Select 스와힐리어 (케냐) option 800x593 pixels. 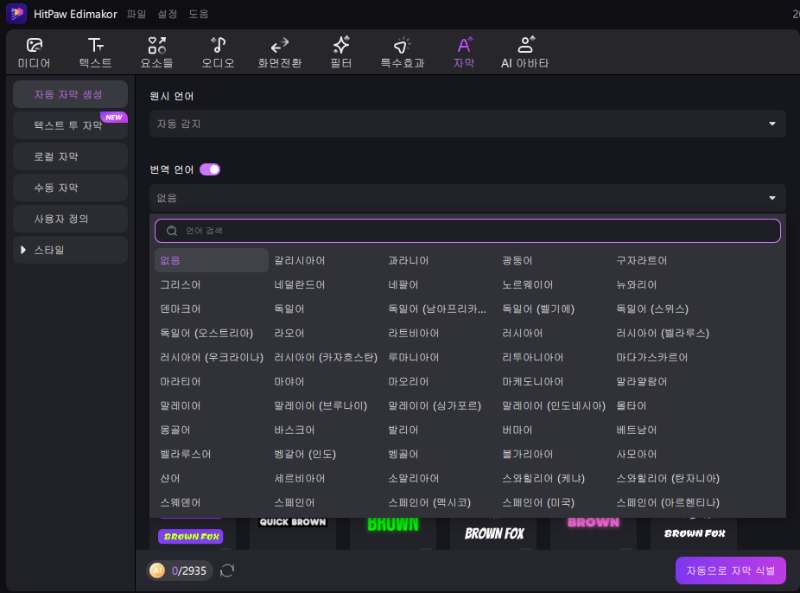click(543, 479)
